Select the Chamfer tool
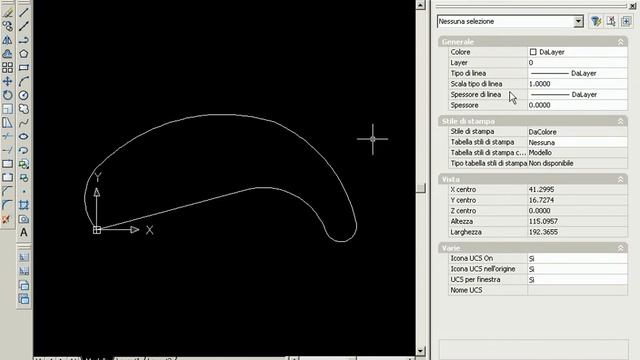The height and width of the screenshot is (360, 640). click(7, 191)
